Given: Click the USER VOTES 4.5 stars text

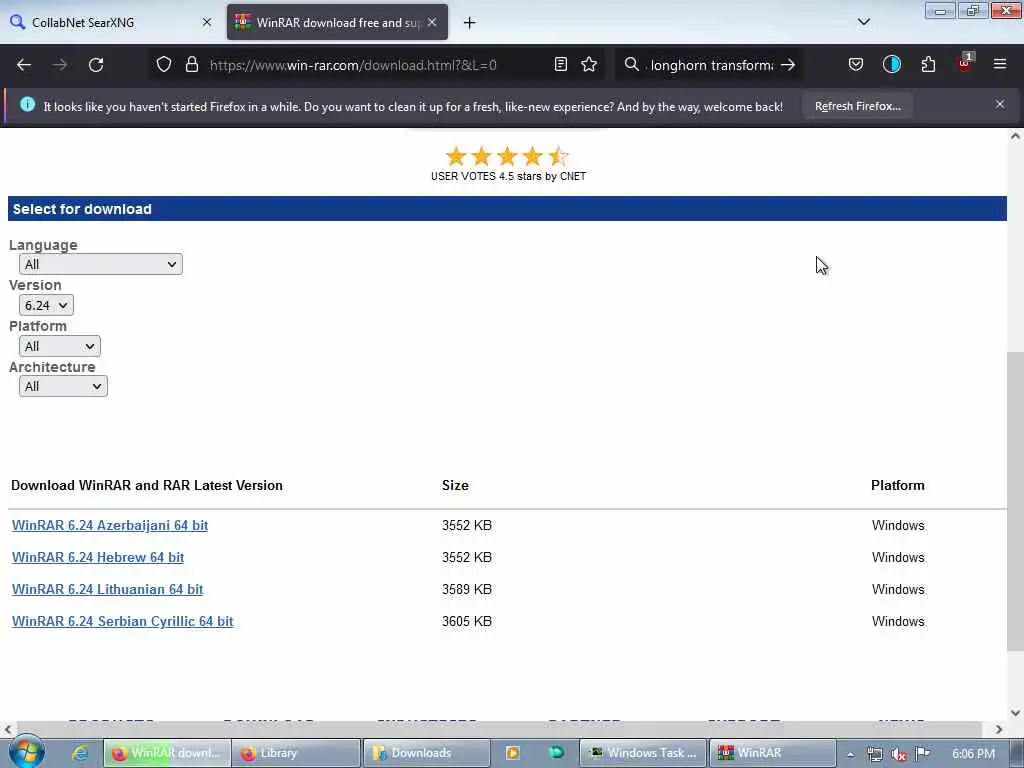Looking at the screenshot, I should pyautogui.click(x=508, y=176).
